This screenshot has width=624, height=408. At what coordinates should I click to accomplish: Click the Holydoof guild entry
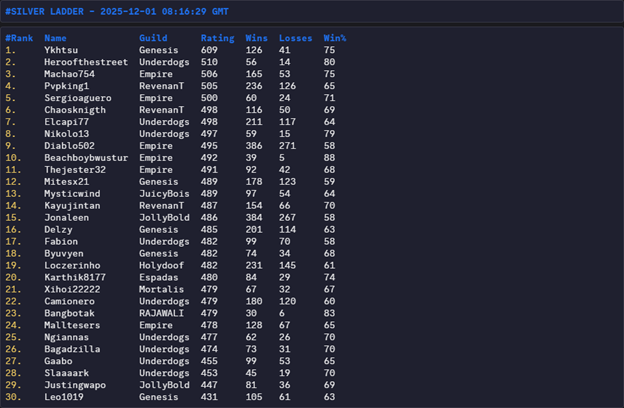pyautogui.click(x=163, y=265)
